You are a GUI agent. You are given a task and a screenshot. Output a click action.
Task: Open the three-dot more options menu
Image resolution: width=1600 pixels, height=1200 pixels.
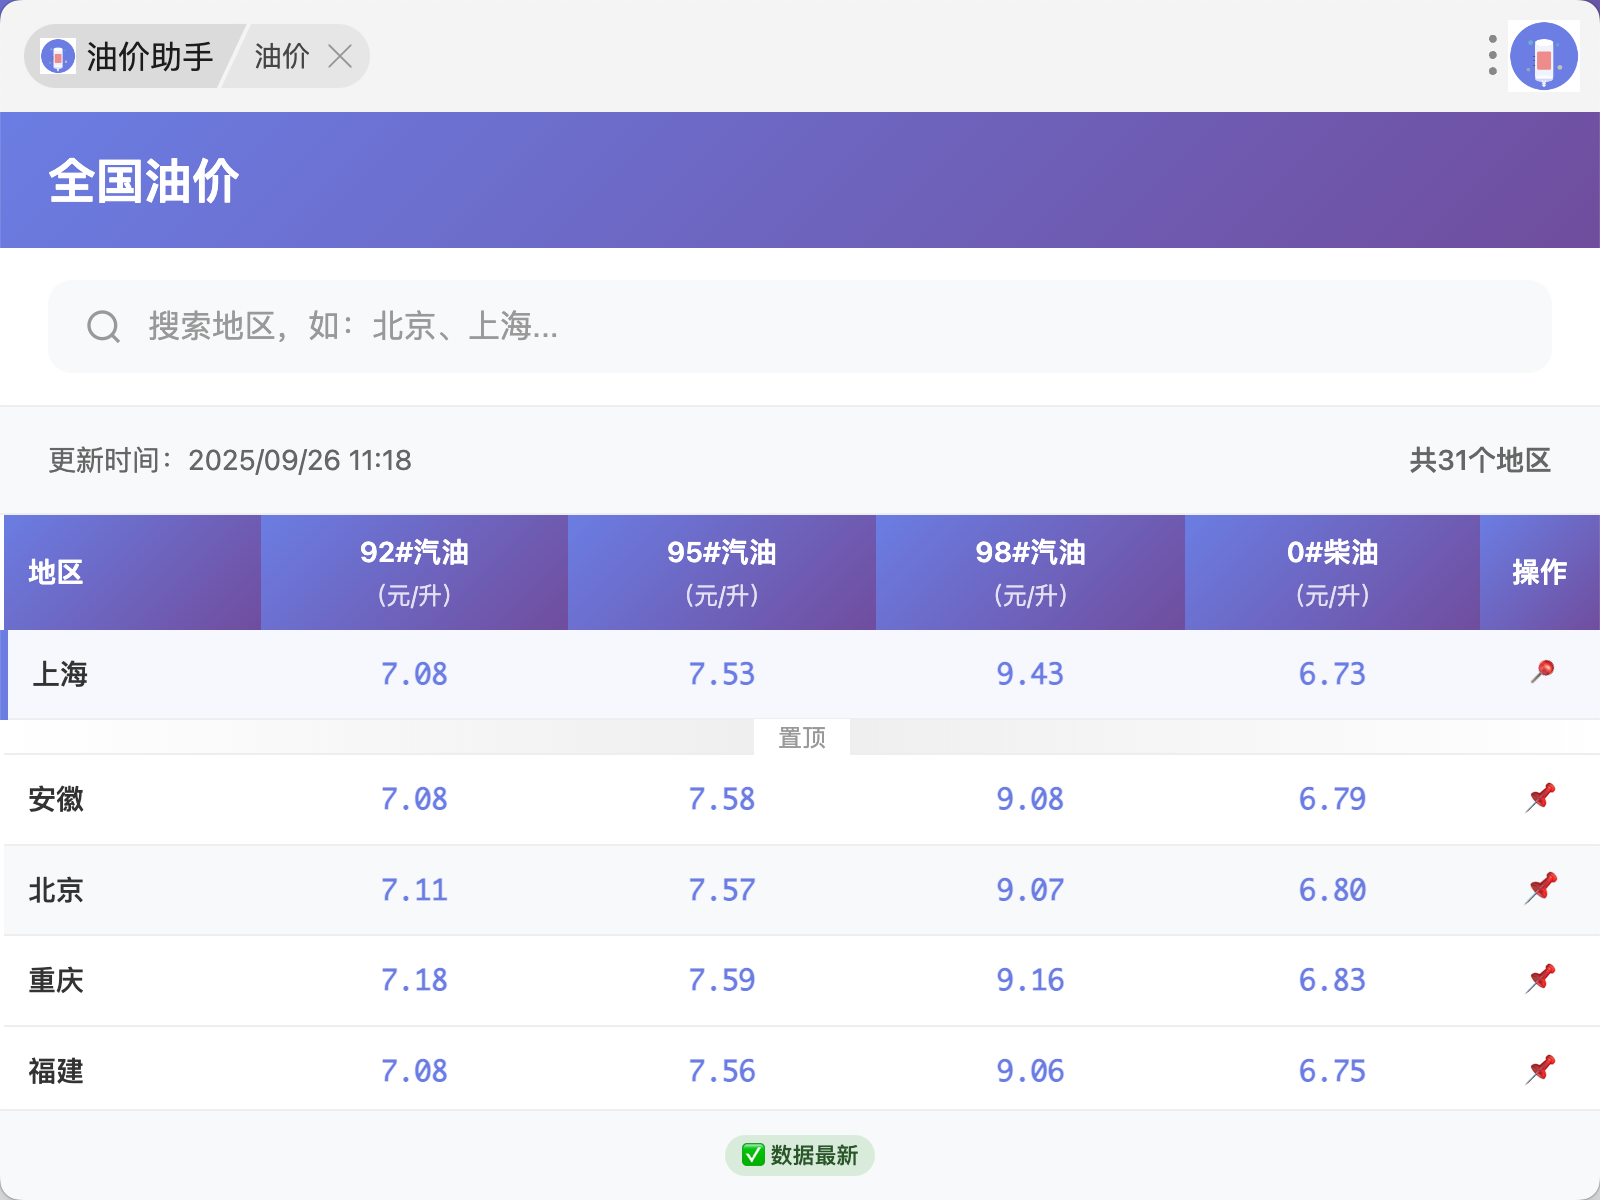tap(1492, 56)
